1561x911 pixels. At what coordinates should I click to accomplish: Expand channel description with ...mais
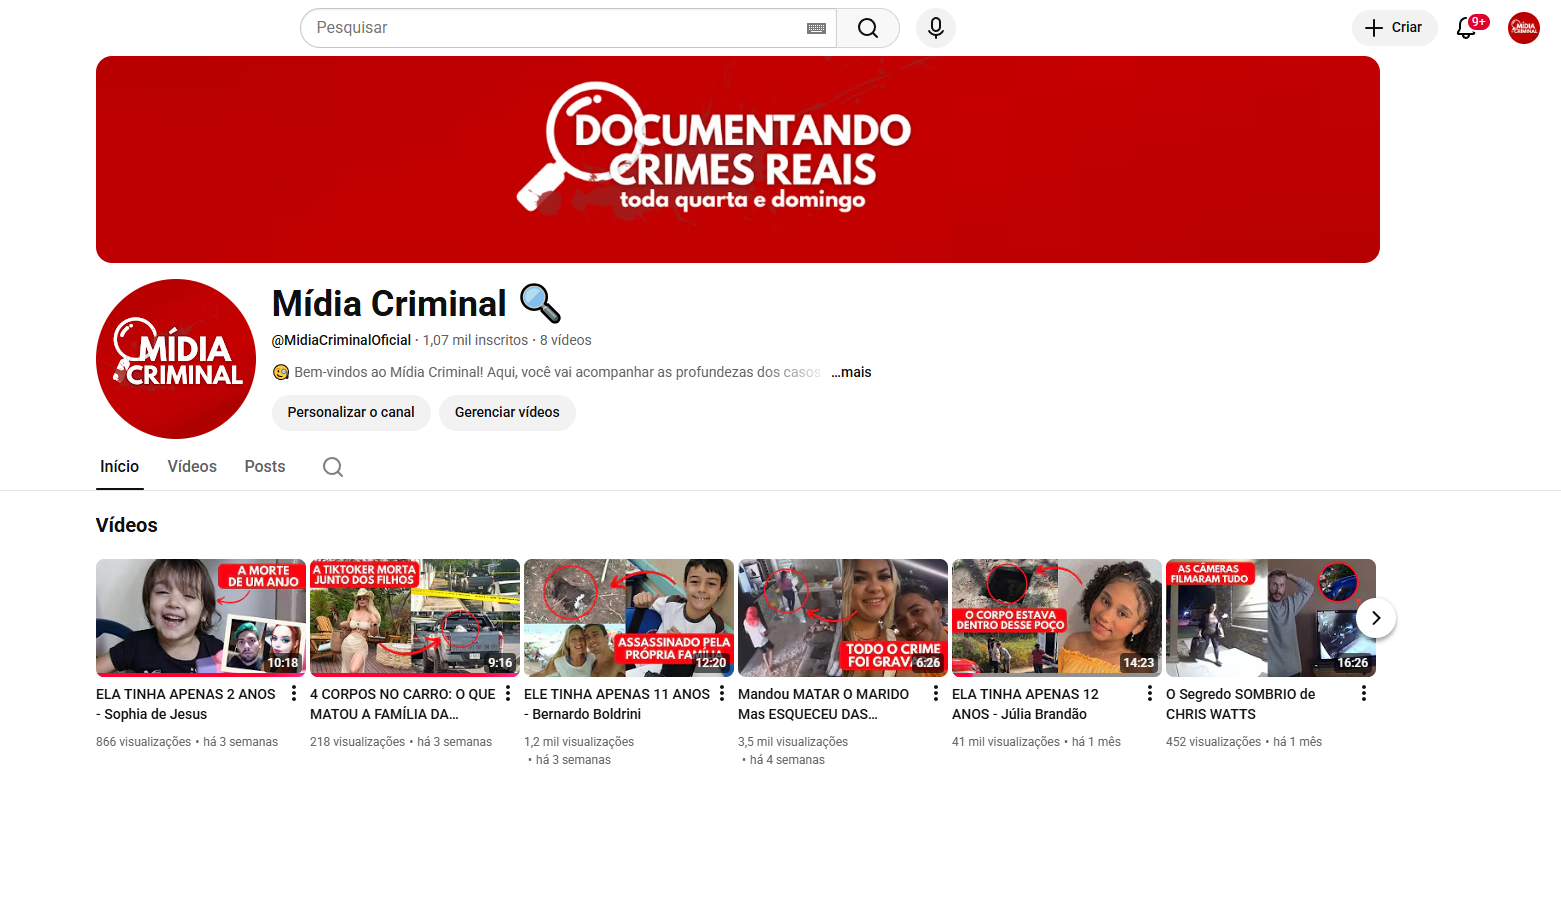click(851, 372)
